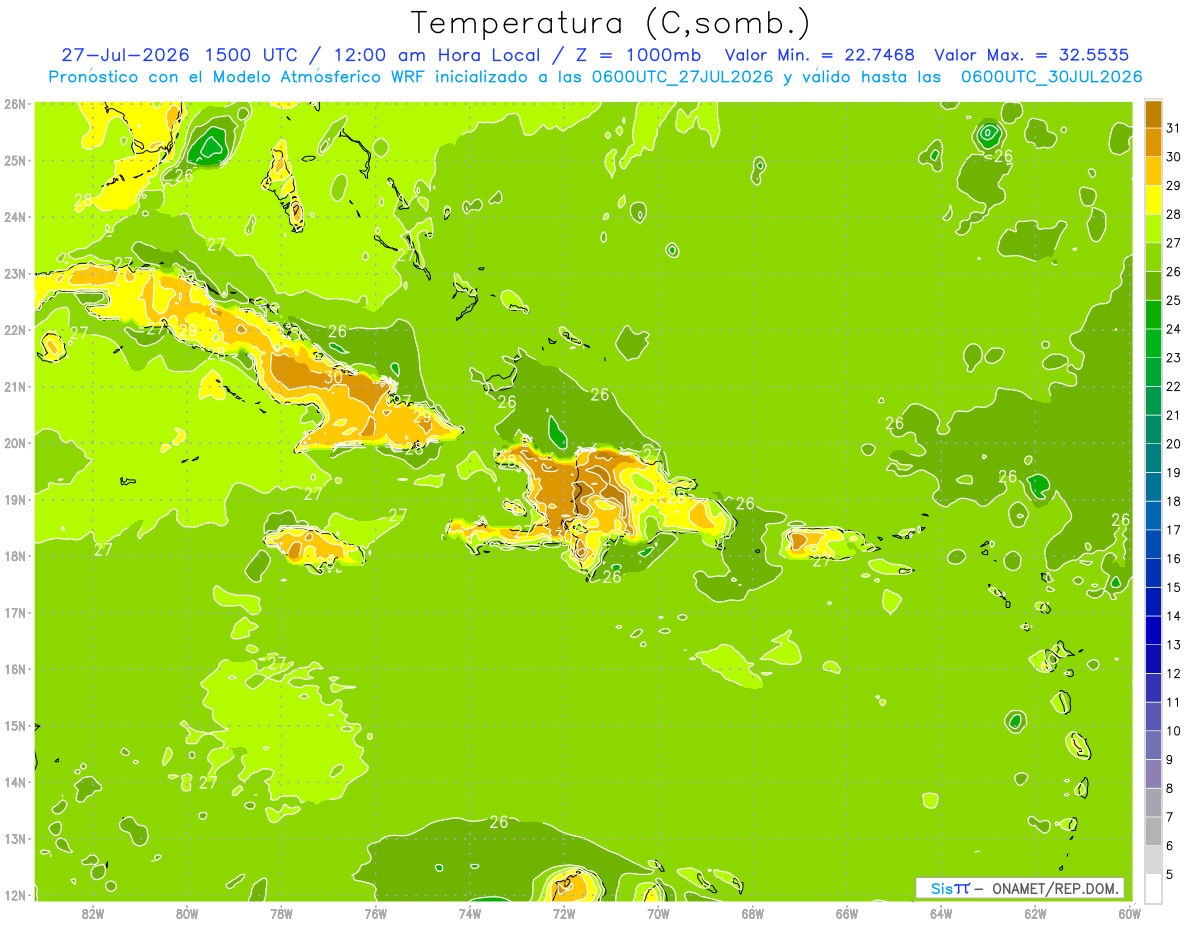Click the "29" label on the color scale
The height and width of the screenshot is (927, 1200).
pos(1173,186)
